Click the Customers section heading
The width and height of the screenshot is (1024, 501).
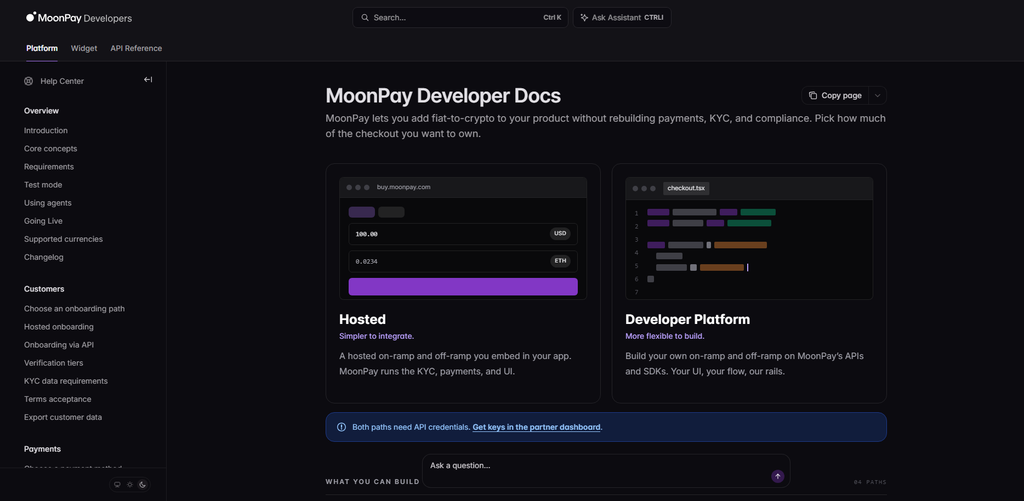tap(44, 289)
